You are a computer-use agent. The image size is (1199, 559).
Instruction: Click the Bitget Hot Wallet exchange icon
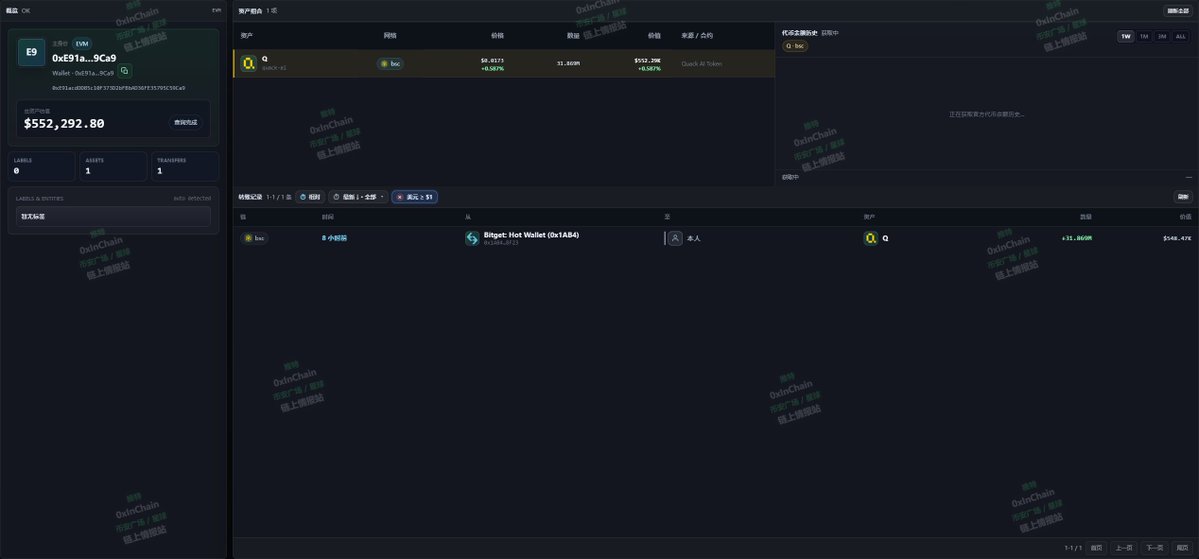(473, 239)
